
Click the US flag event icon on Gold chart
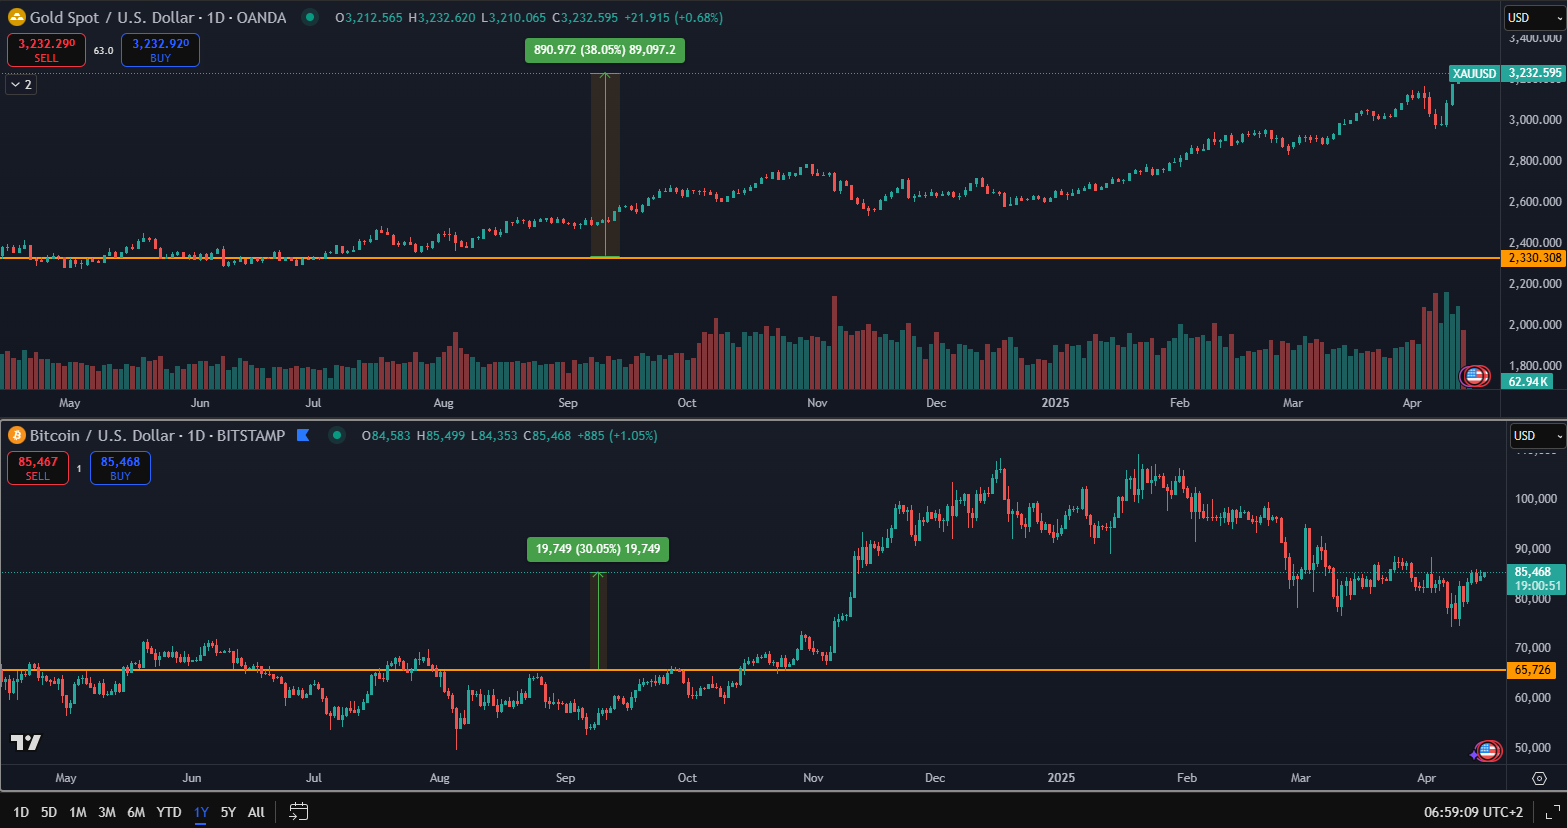[1475, 377]
